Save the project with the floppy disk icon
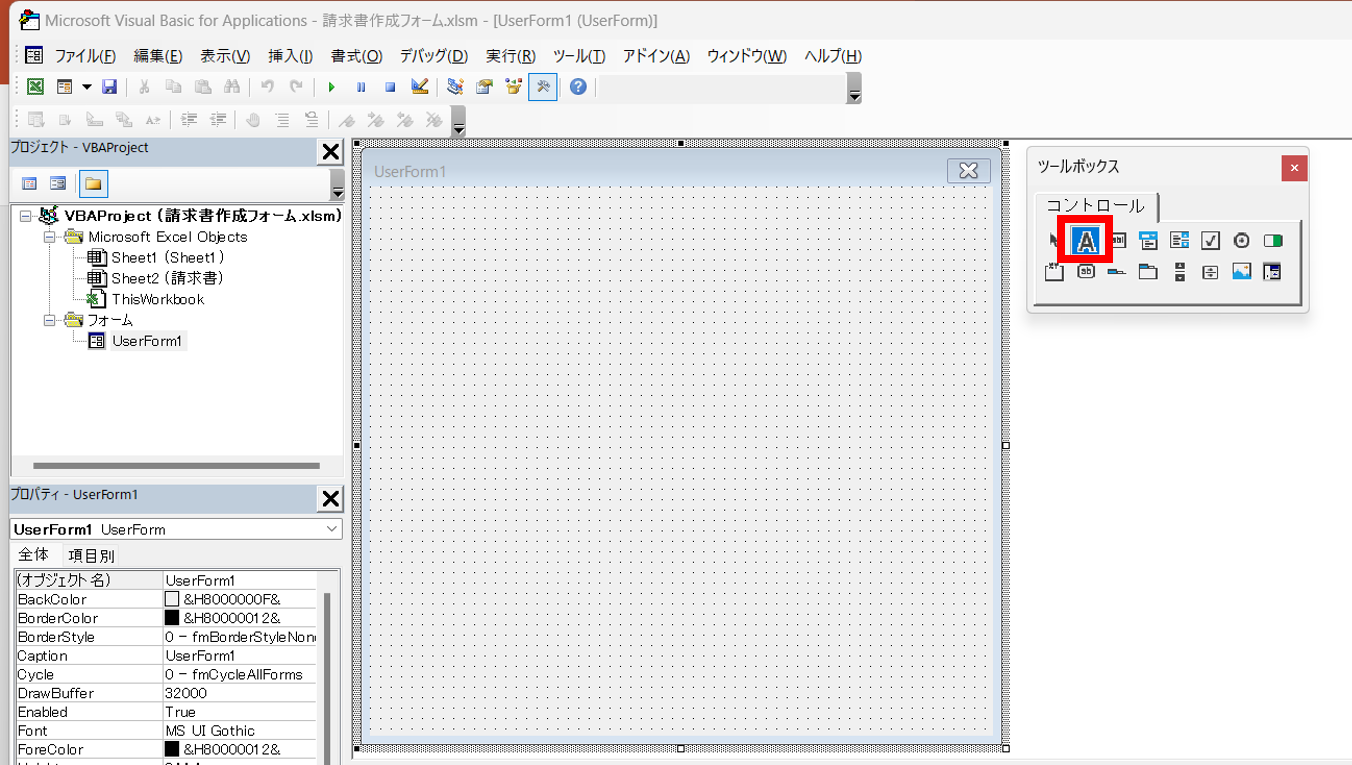 110,87
